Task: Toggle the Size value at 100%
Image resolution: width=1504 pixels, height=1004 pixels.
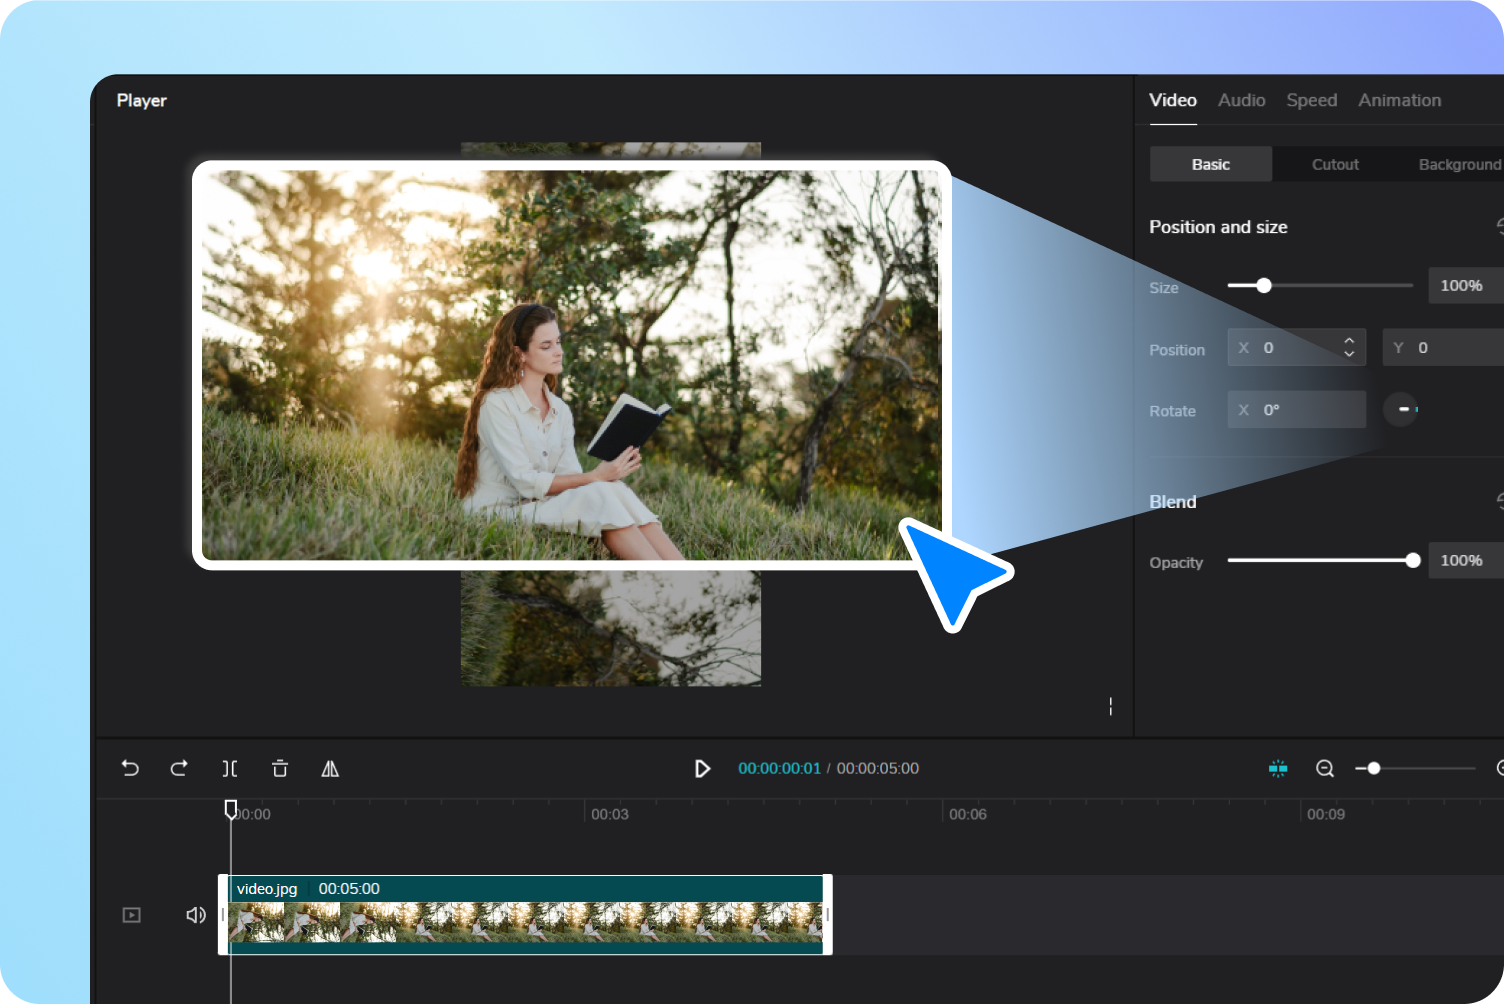Action: (x=1464, y=285)
